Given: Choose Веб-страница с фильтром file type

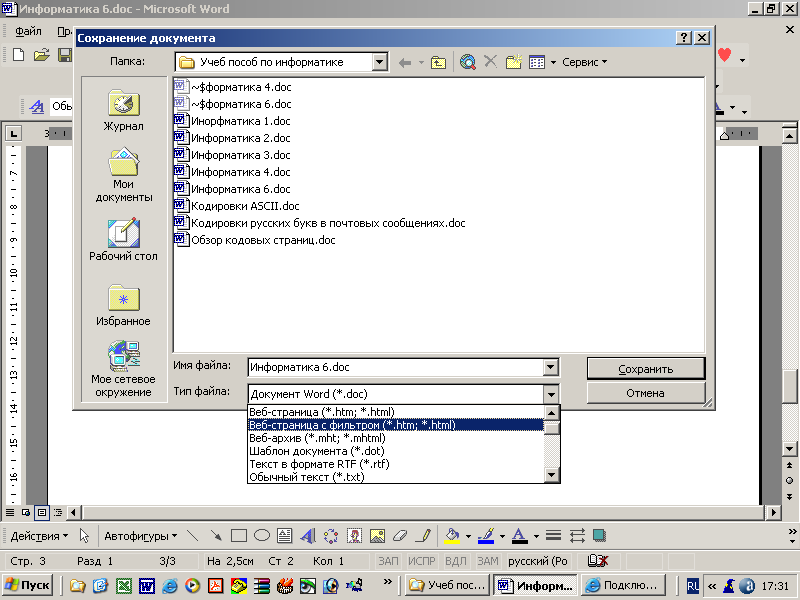Looking at the screenshot, I should point(395,425).
